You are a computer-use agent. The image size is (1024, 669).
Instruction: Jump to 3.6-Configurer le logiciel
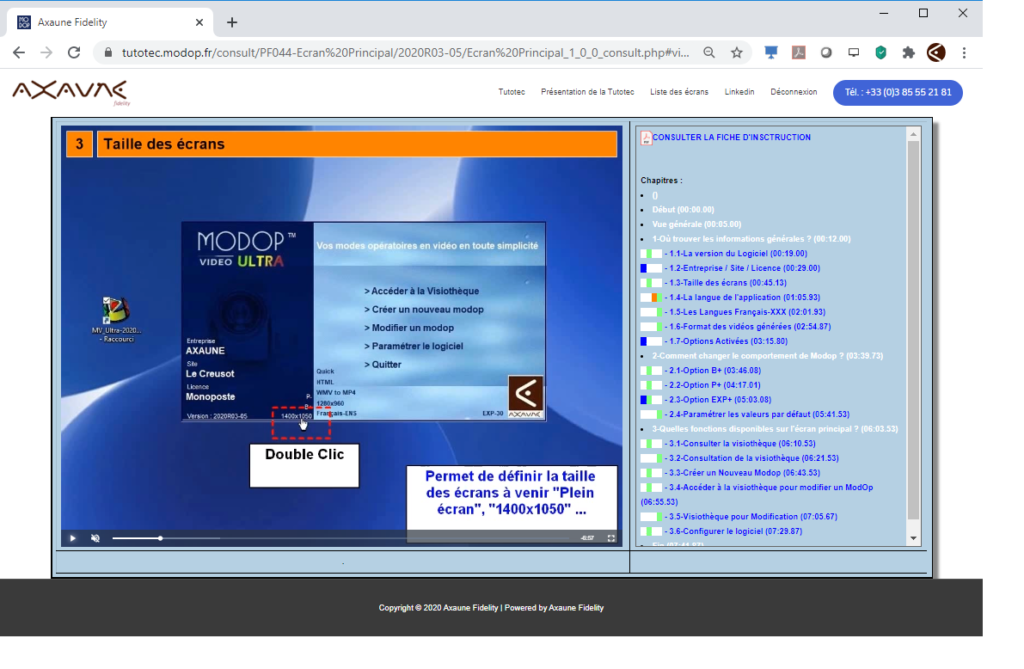tap(733, 531)
